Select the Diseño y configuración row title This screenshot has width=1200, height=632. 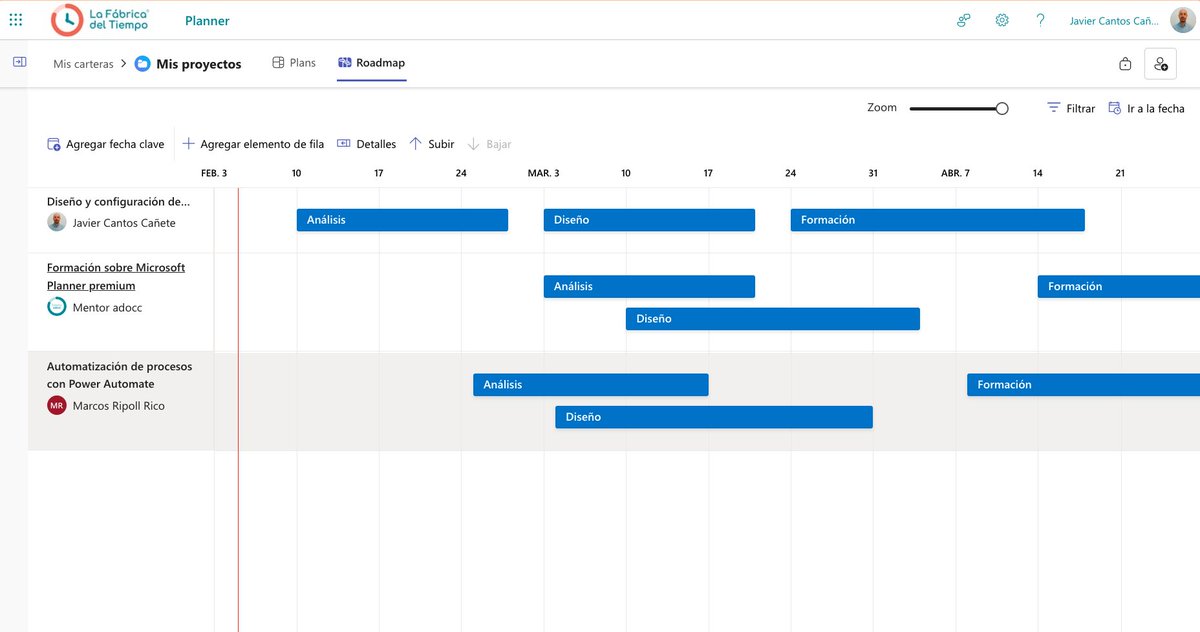click(118, 201)
